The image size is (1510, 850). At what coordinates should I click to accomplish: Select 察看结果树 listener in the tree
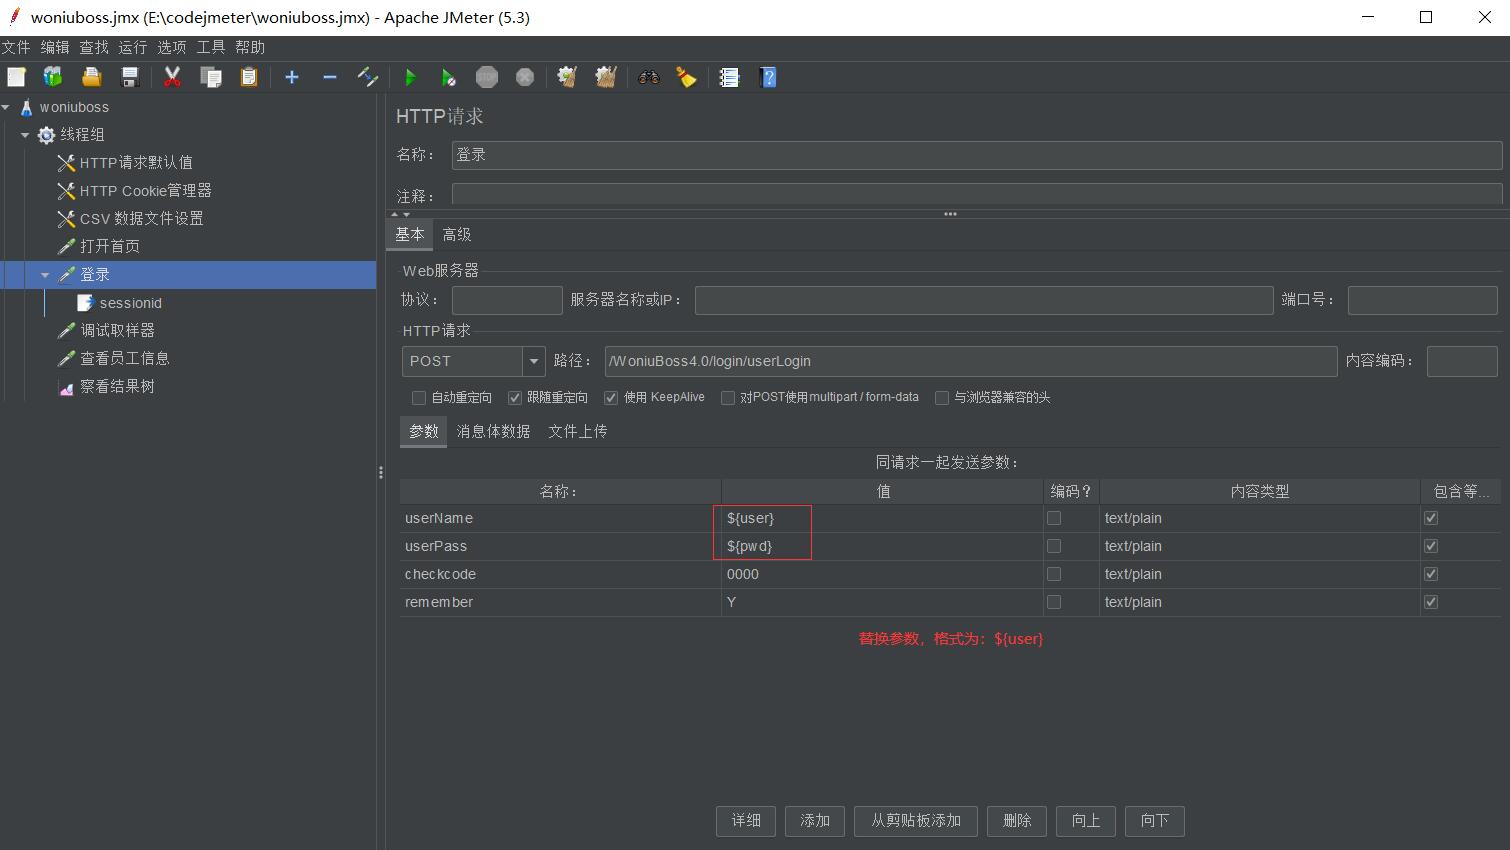click(x=117, y=386)
